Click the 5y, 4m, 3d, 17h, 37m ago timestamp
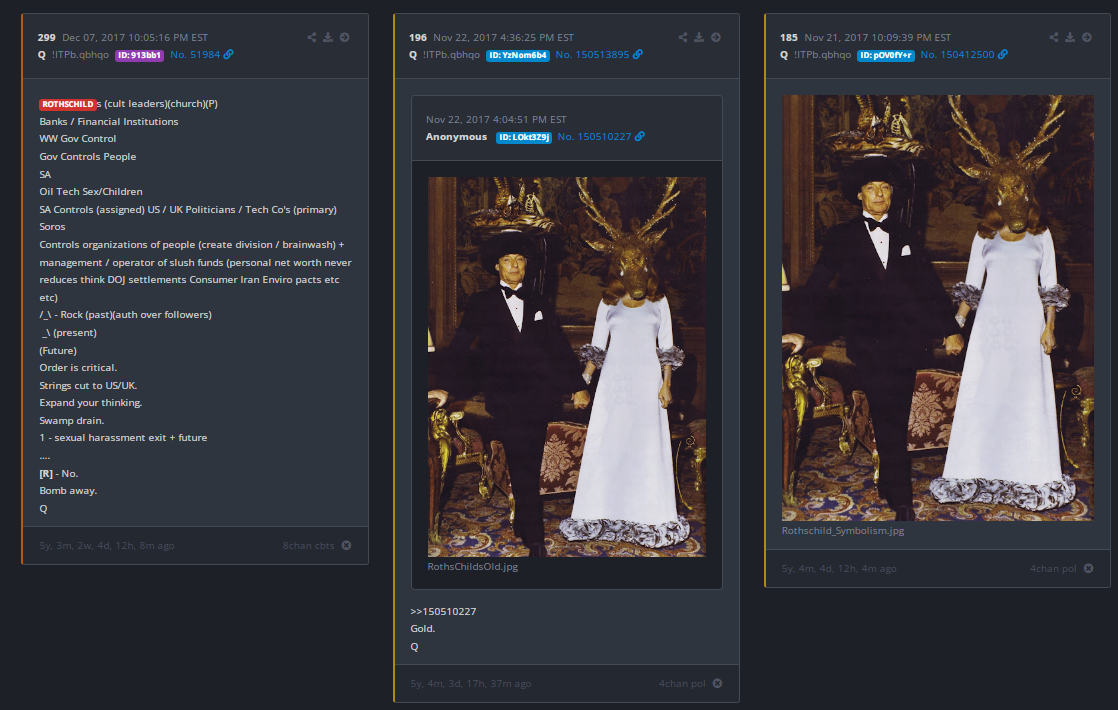The height and width of the screenshot is (710, 1118). pos(471,684)
